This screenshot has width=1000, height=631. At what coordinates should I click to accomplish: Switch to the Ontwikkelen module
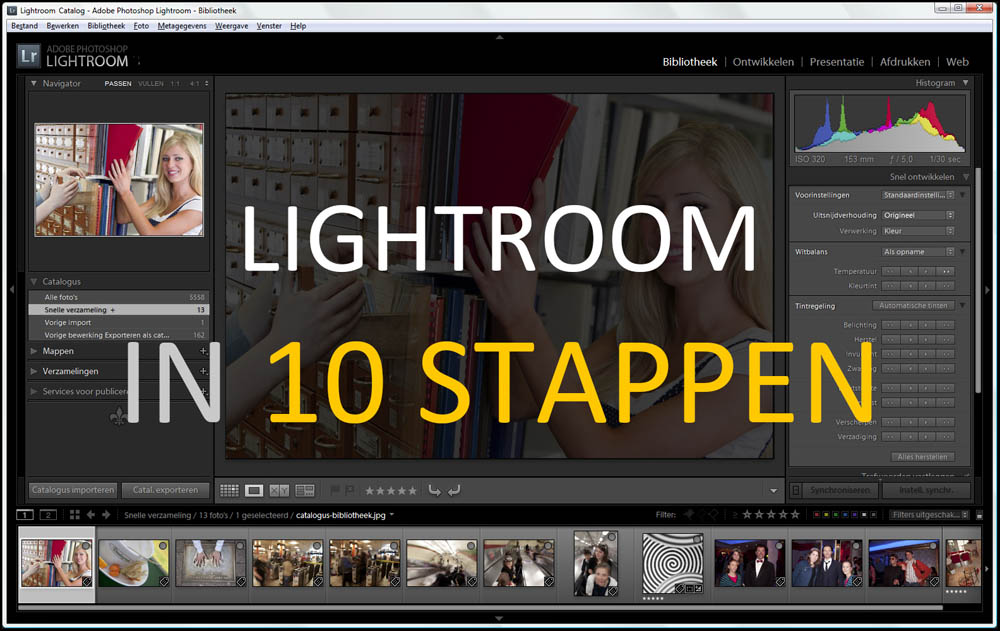coord(763,61)
